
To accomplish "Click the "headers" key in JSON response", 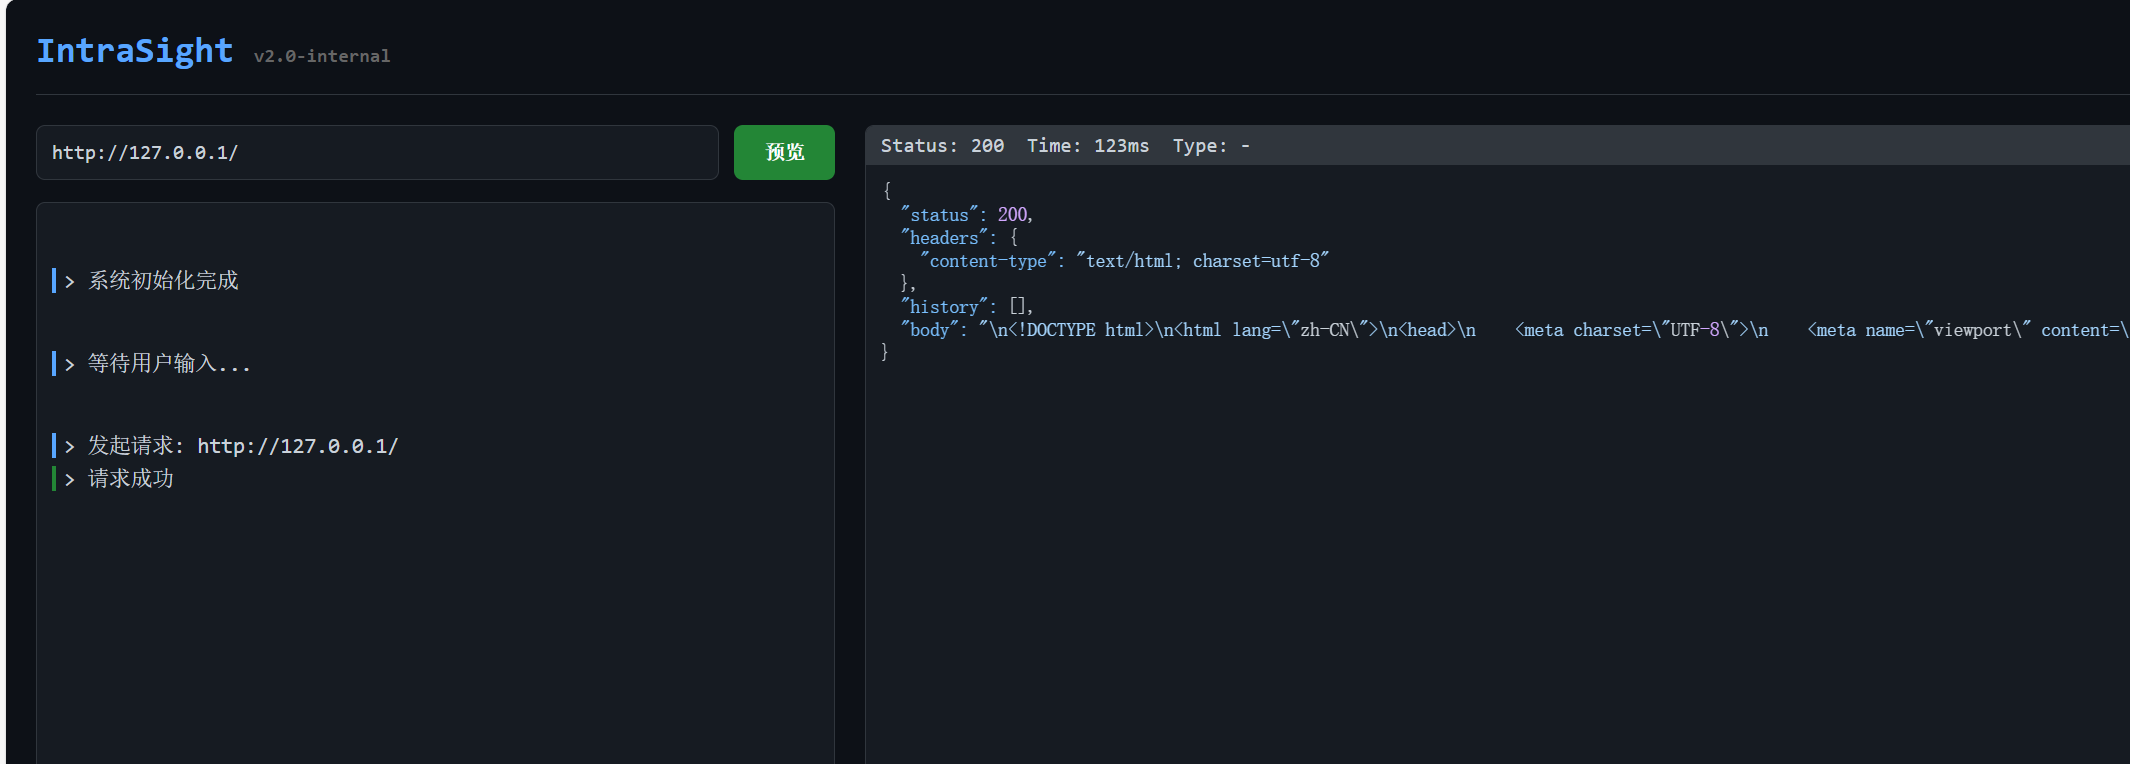I will [x=943, y=238].
